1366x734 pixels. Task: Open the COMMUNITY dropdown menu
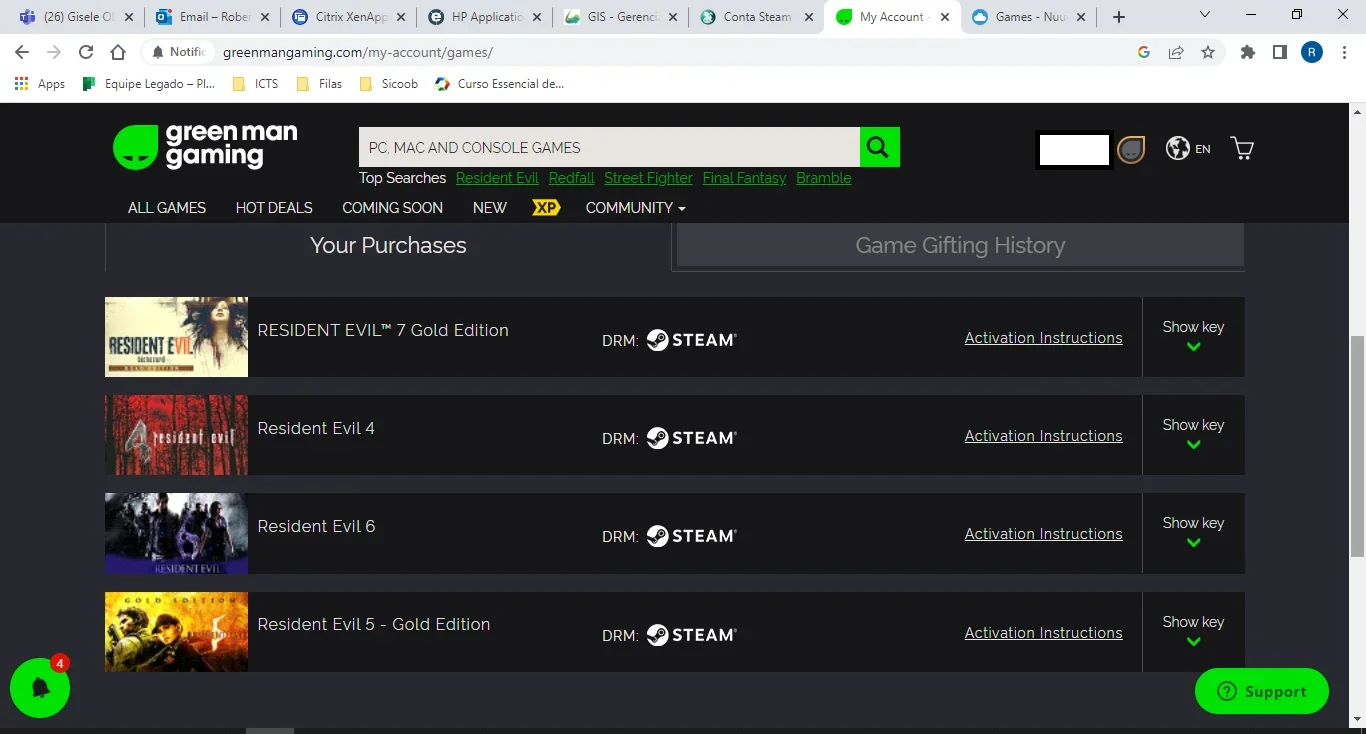(x=635, y=207)
